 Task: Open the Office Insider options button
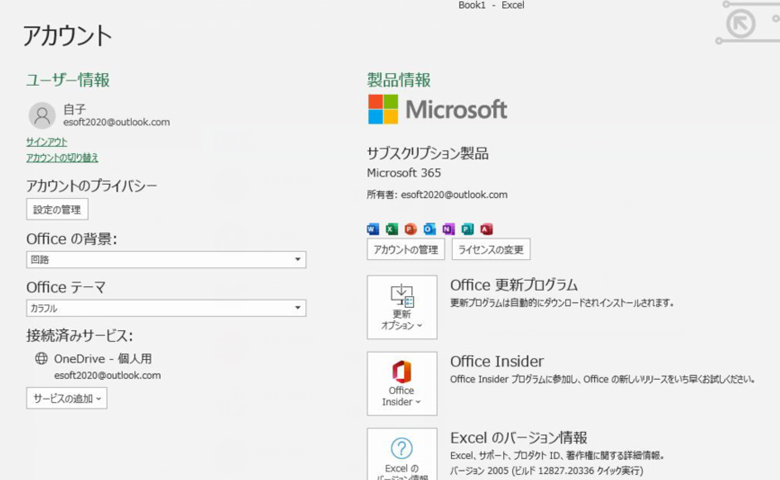pos(402,384)
